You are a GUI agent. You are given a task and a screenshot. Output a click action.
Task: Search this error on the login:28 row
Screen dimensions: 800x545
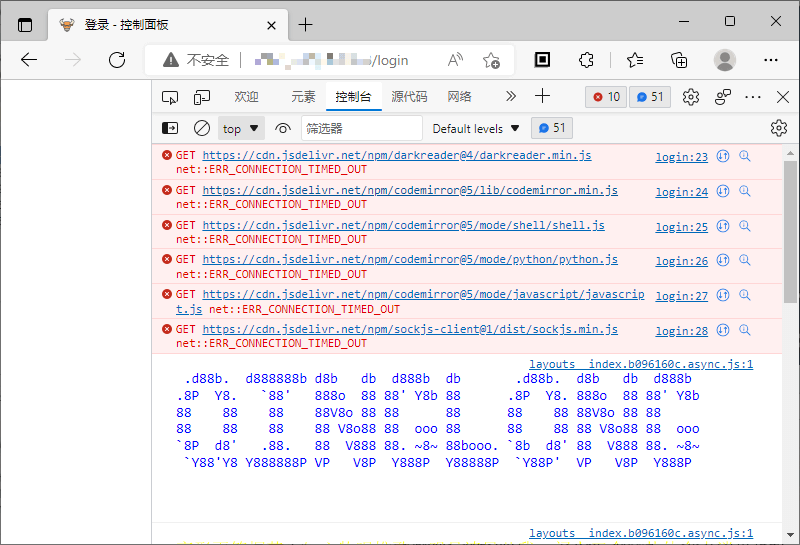(745, 330)
